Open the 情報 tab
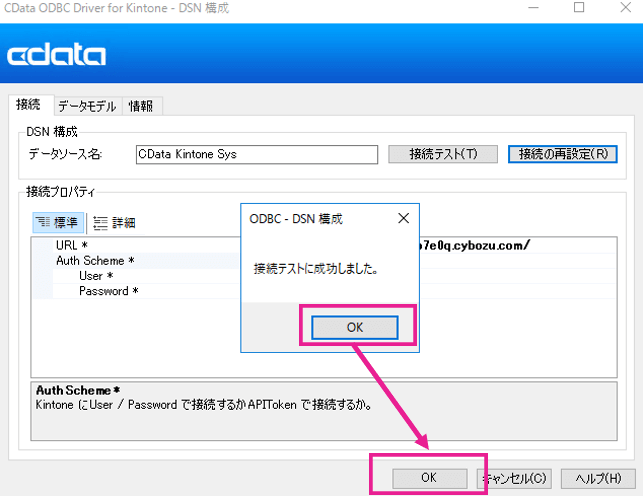Image resolution: width=643 pixels, height=496 pixels. coord(141,106)
